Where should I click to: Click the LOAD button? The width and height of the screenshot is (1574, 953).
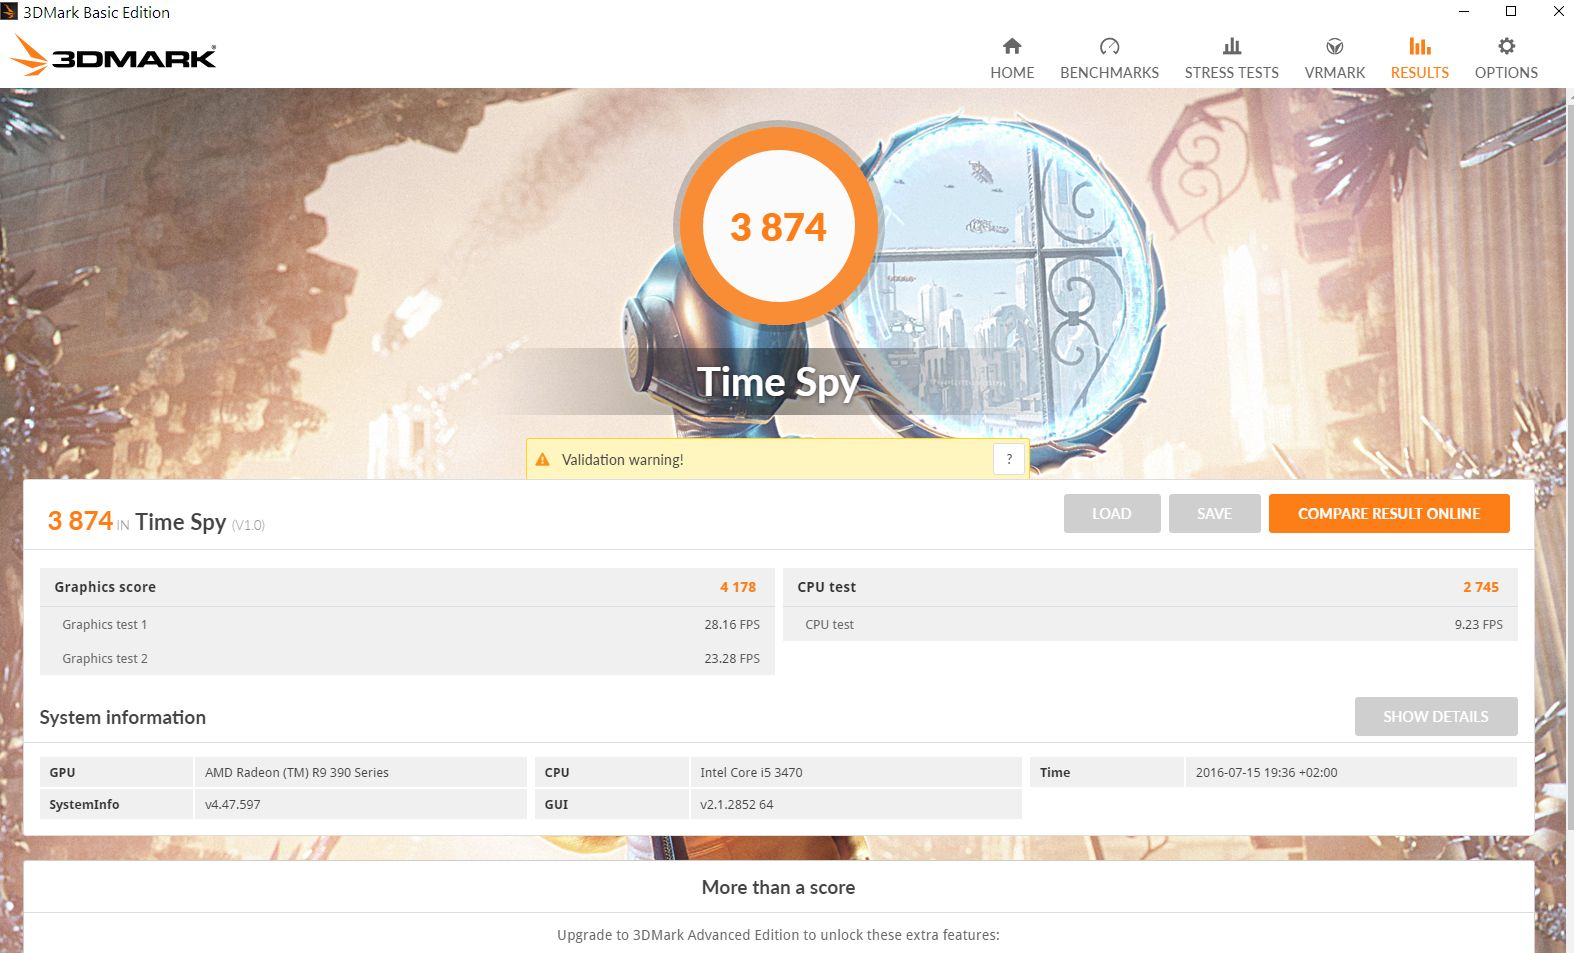[1112, 513]
